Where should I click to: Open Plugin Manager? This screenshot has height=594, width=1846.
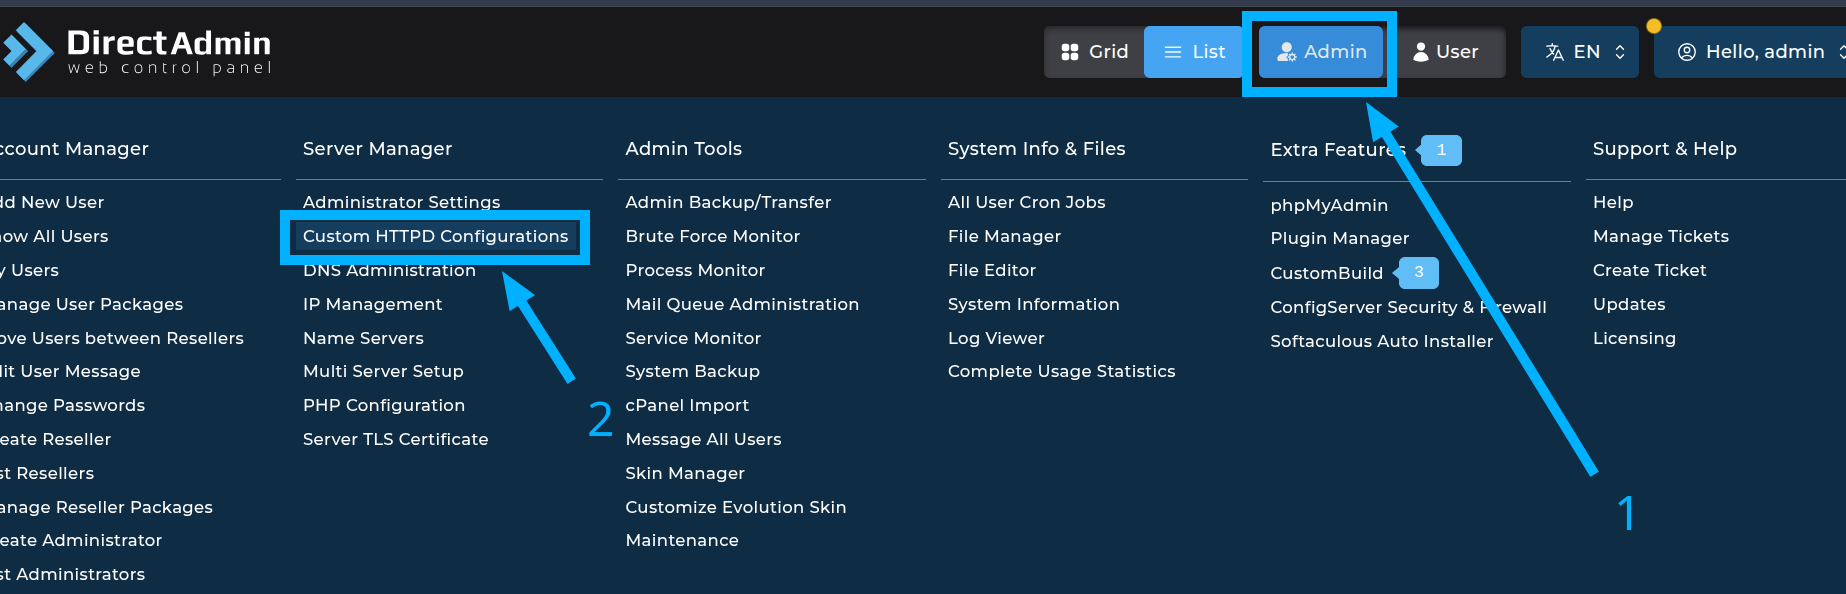click(x=1339, y=238)
